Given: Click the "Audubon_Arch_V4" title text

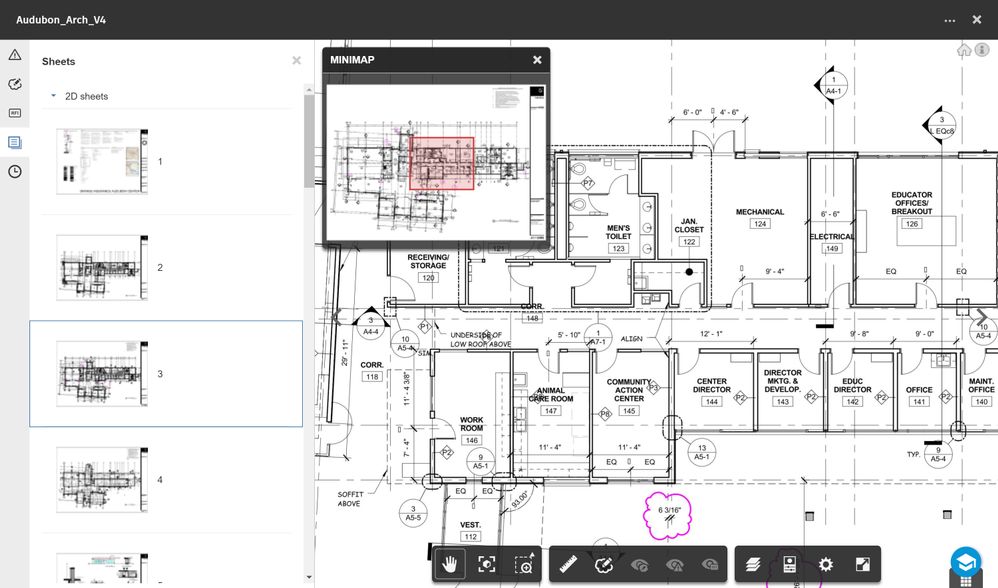Looking at the screenshot, I should pyautogui.click(x=61, y=20).
